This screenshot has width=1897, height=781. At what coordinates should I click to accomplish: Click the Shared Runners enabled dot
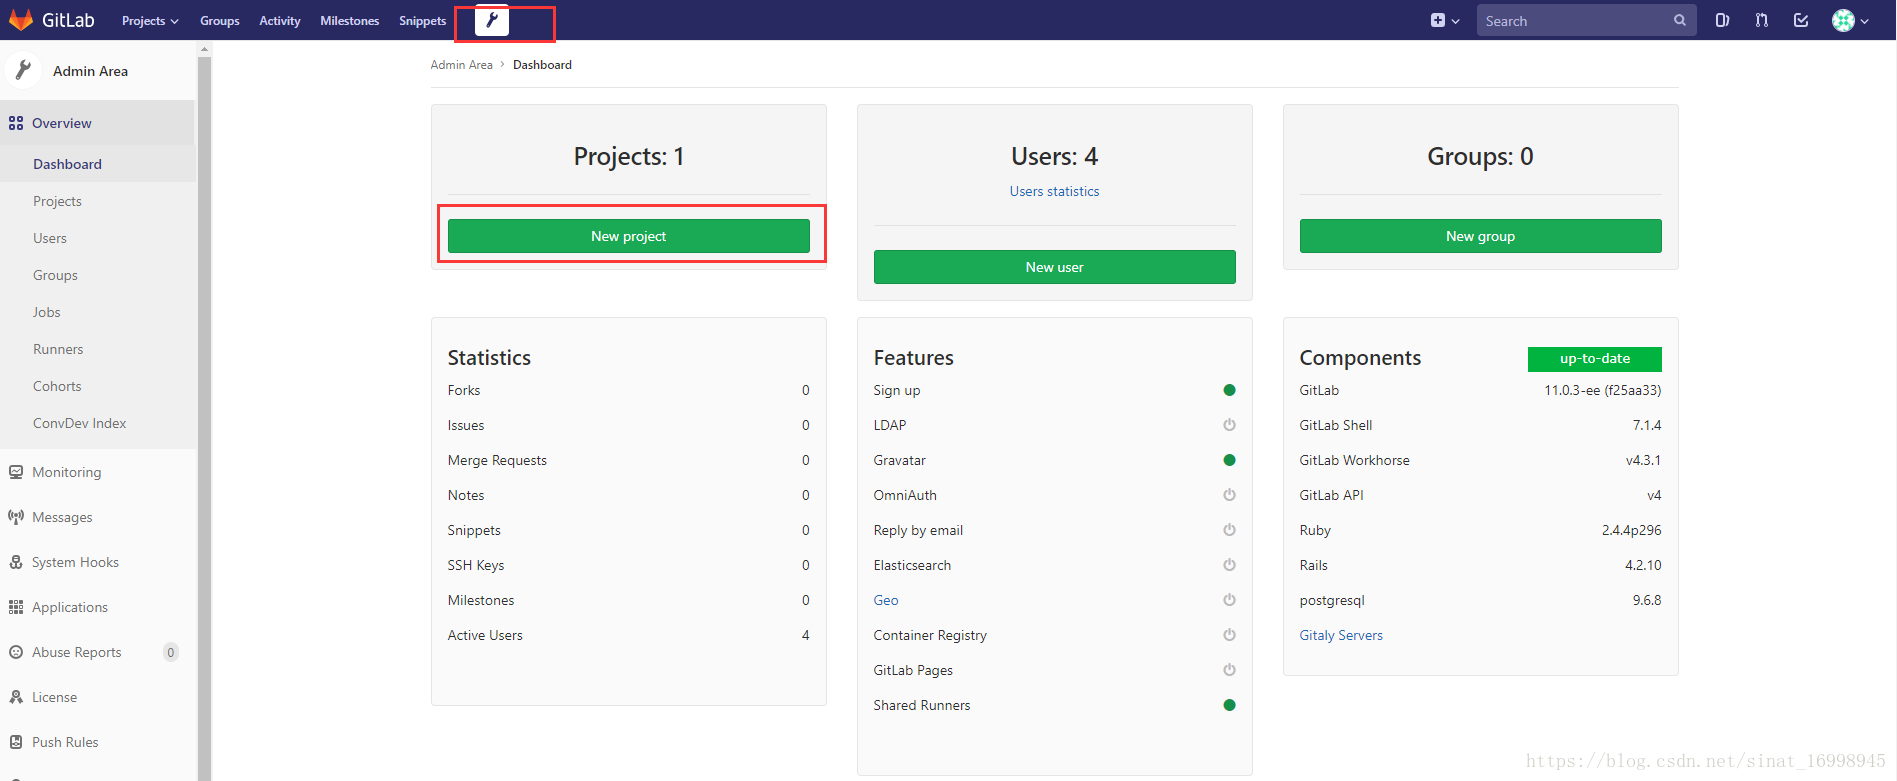pos(1229,705)
